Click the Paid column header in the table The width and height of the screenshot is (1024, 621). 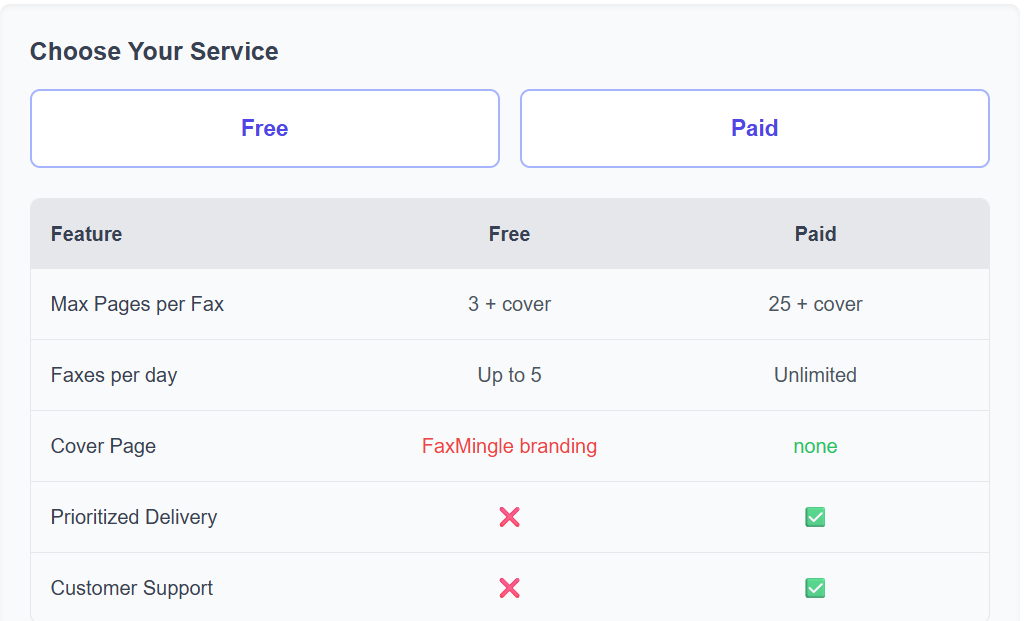815,234
